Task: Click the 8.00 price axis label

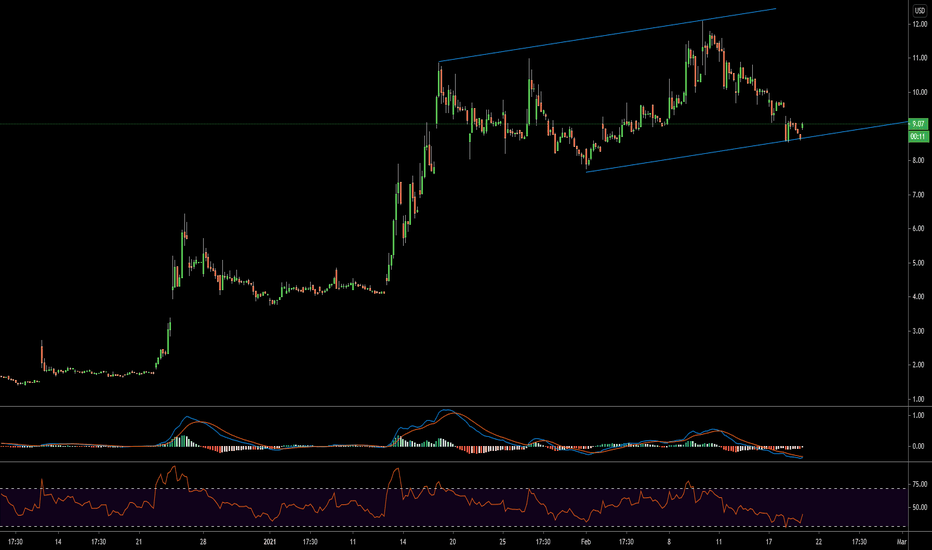Action: [x=919, y=161]
